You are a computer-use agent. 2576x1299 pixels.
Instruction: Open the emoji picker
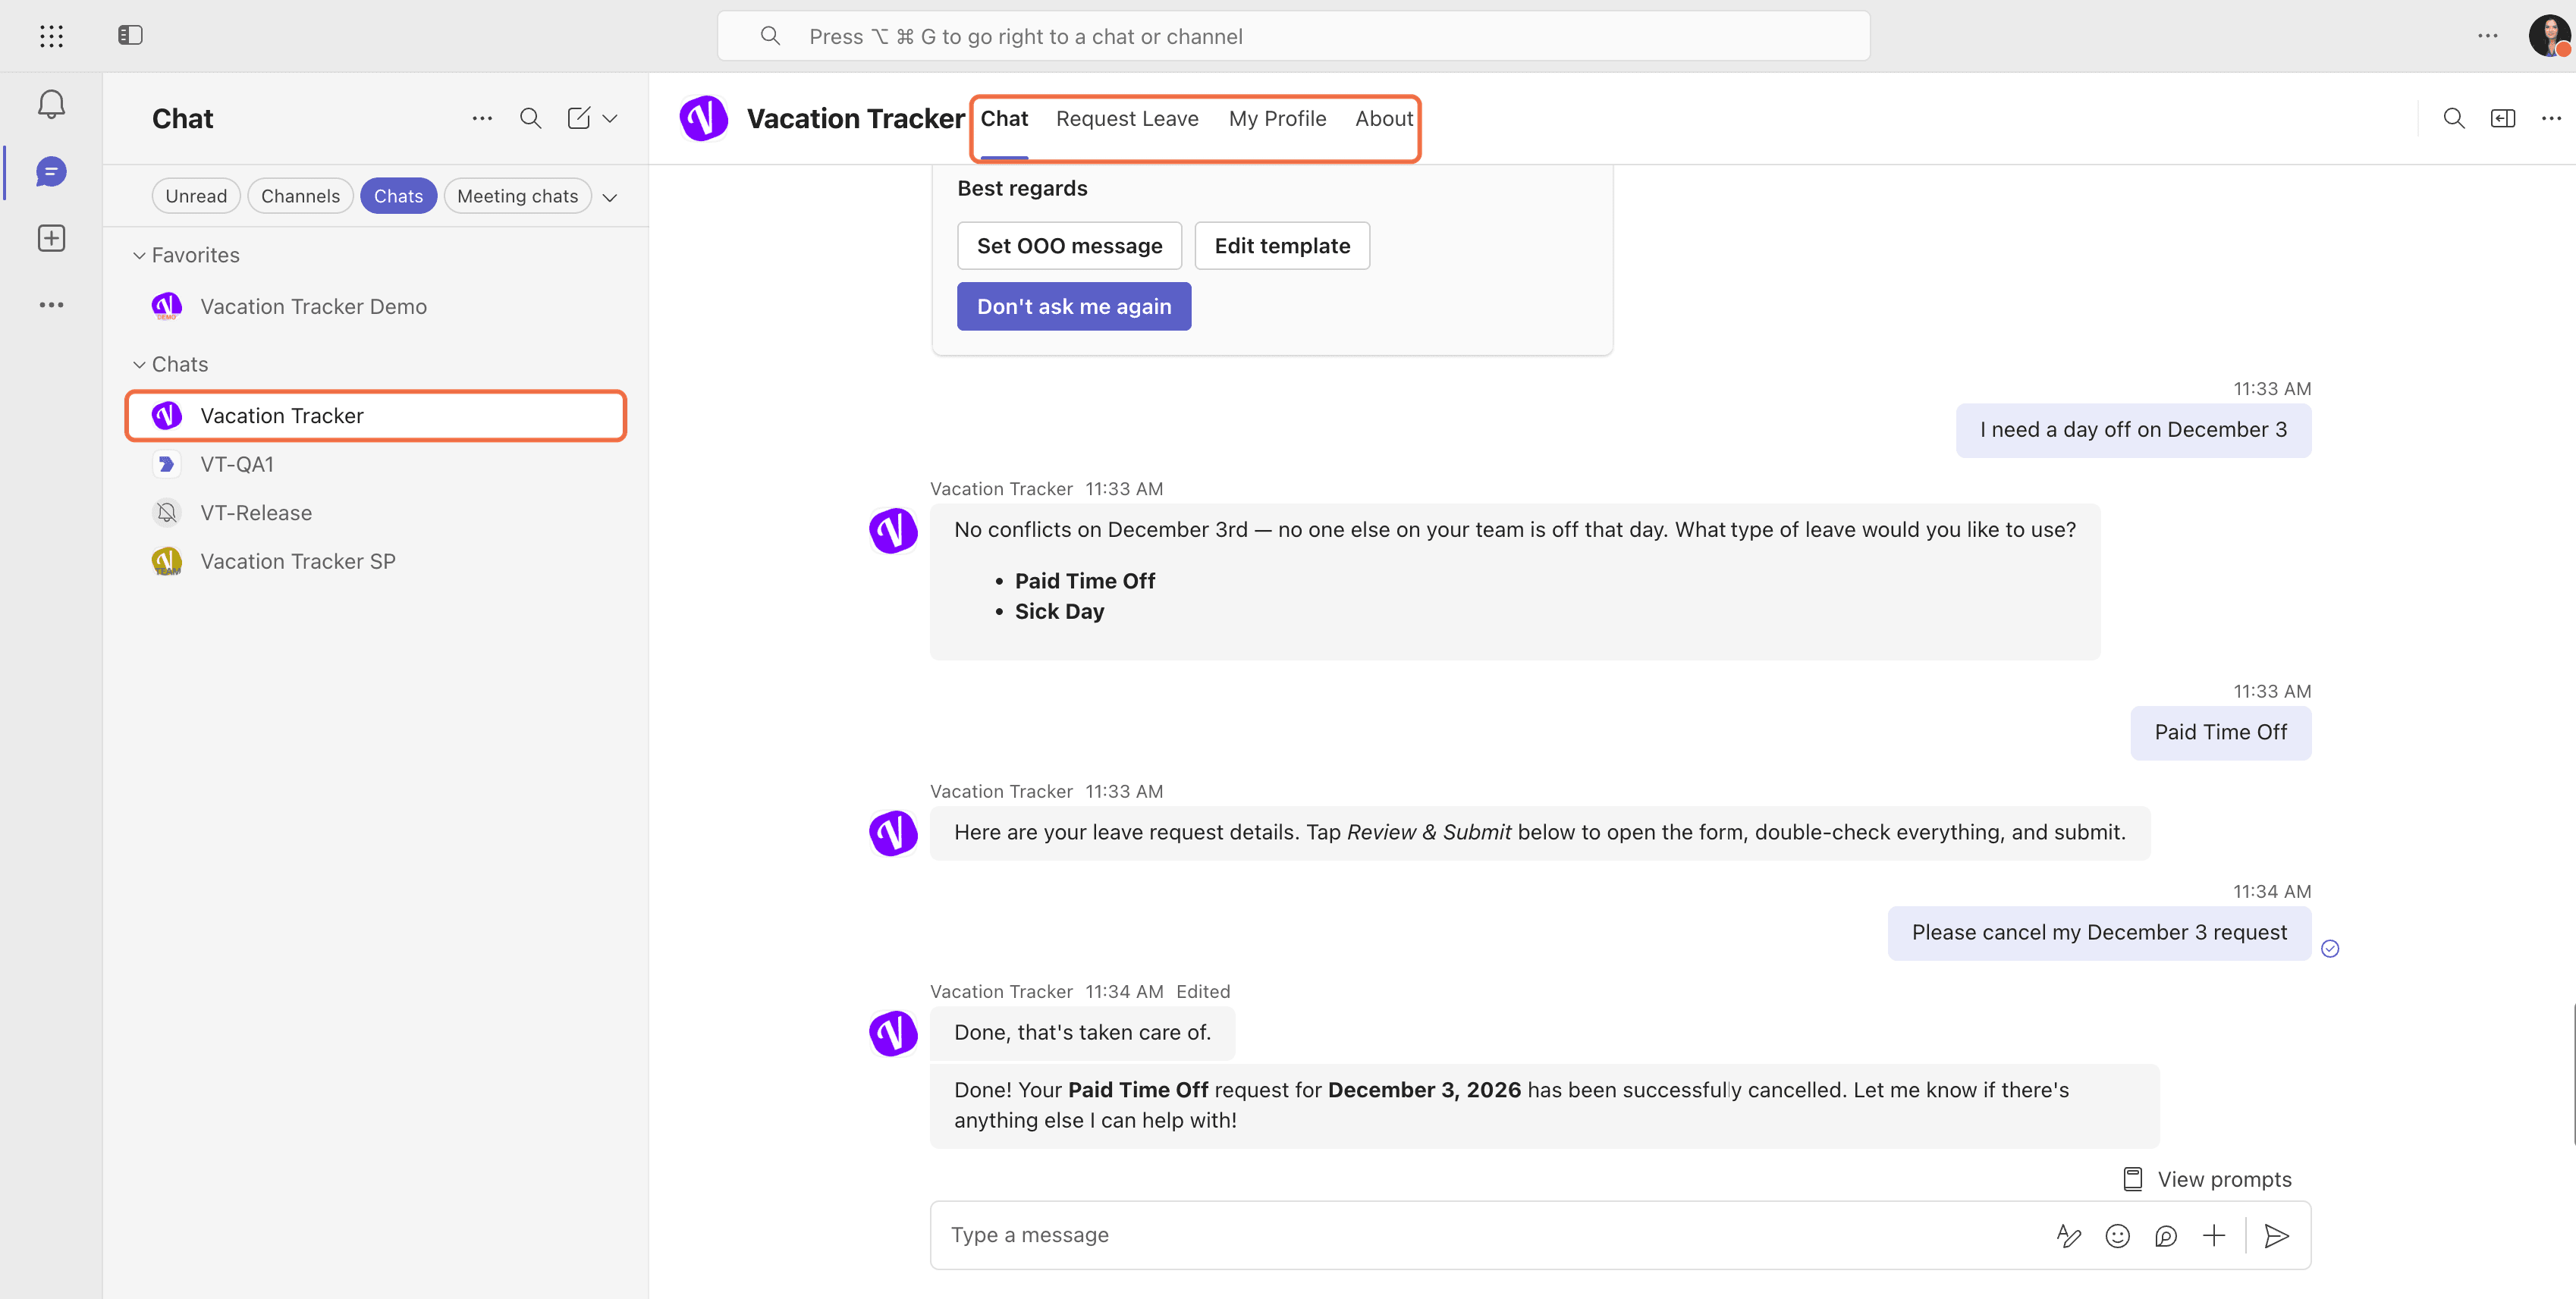coord(2117,1236)
